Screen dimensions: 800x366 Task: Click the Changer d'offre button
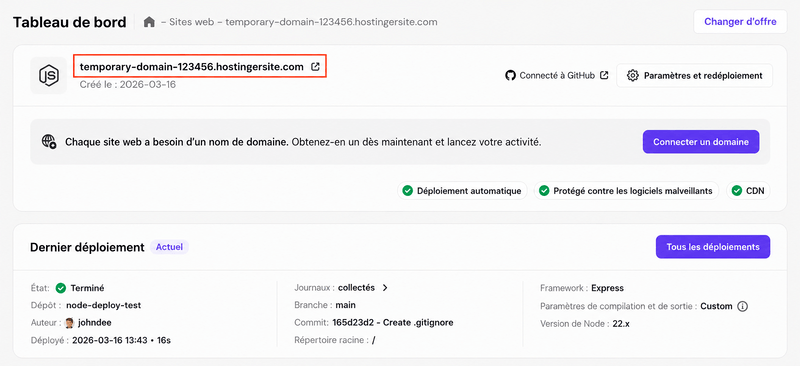(x=740, y=22)
